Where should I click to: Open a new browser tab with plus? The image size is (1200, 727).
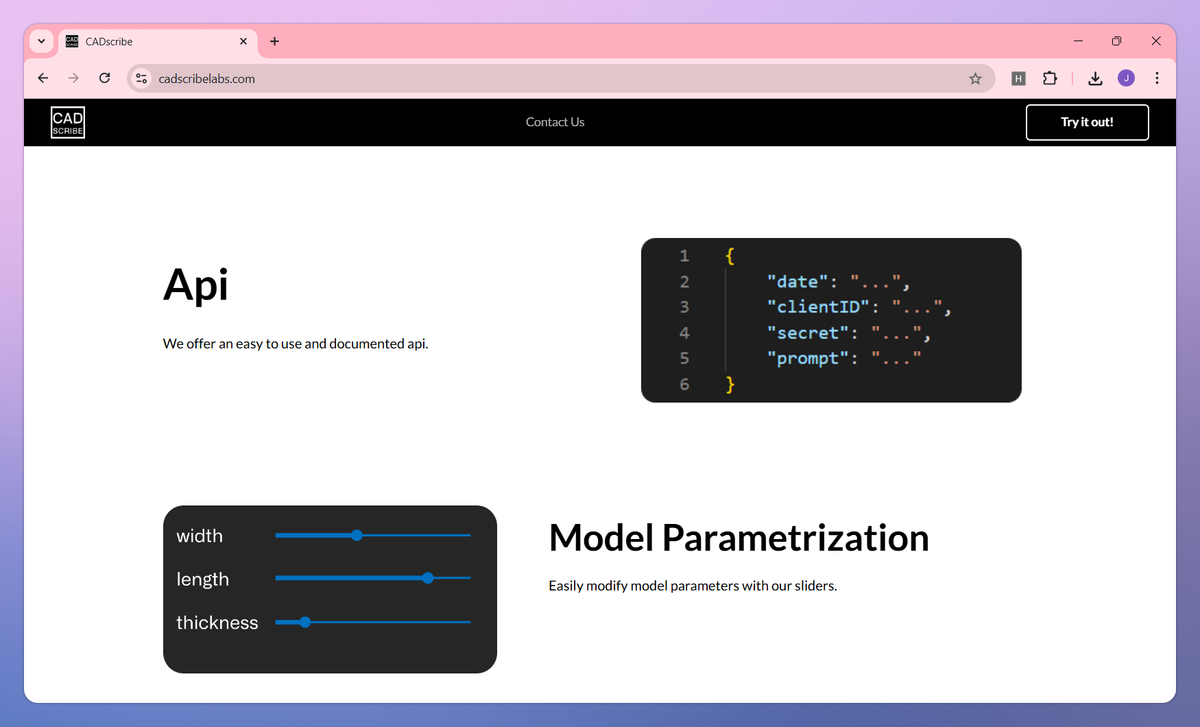274,41
